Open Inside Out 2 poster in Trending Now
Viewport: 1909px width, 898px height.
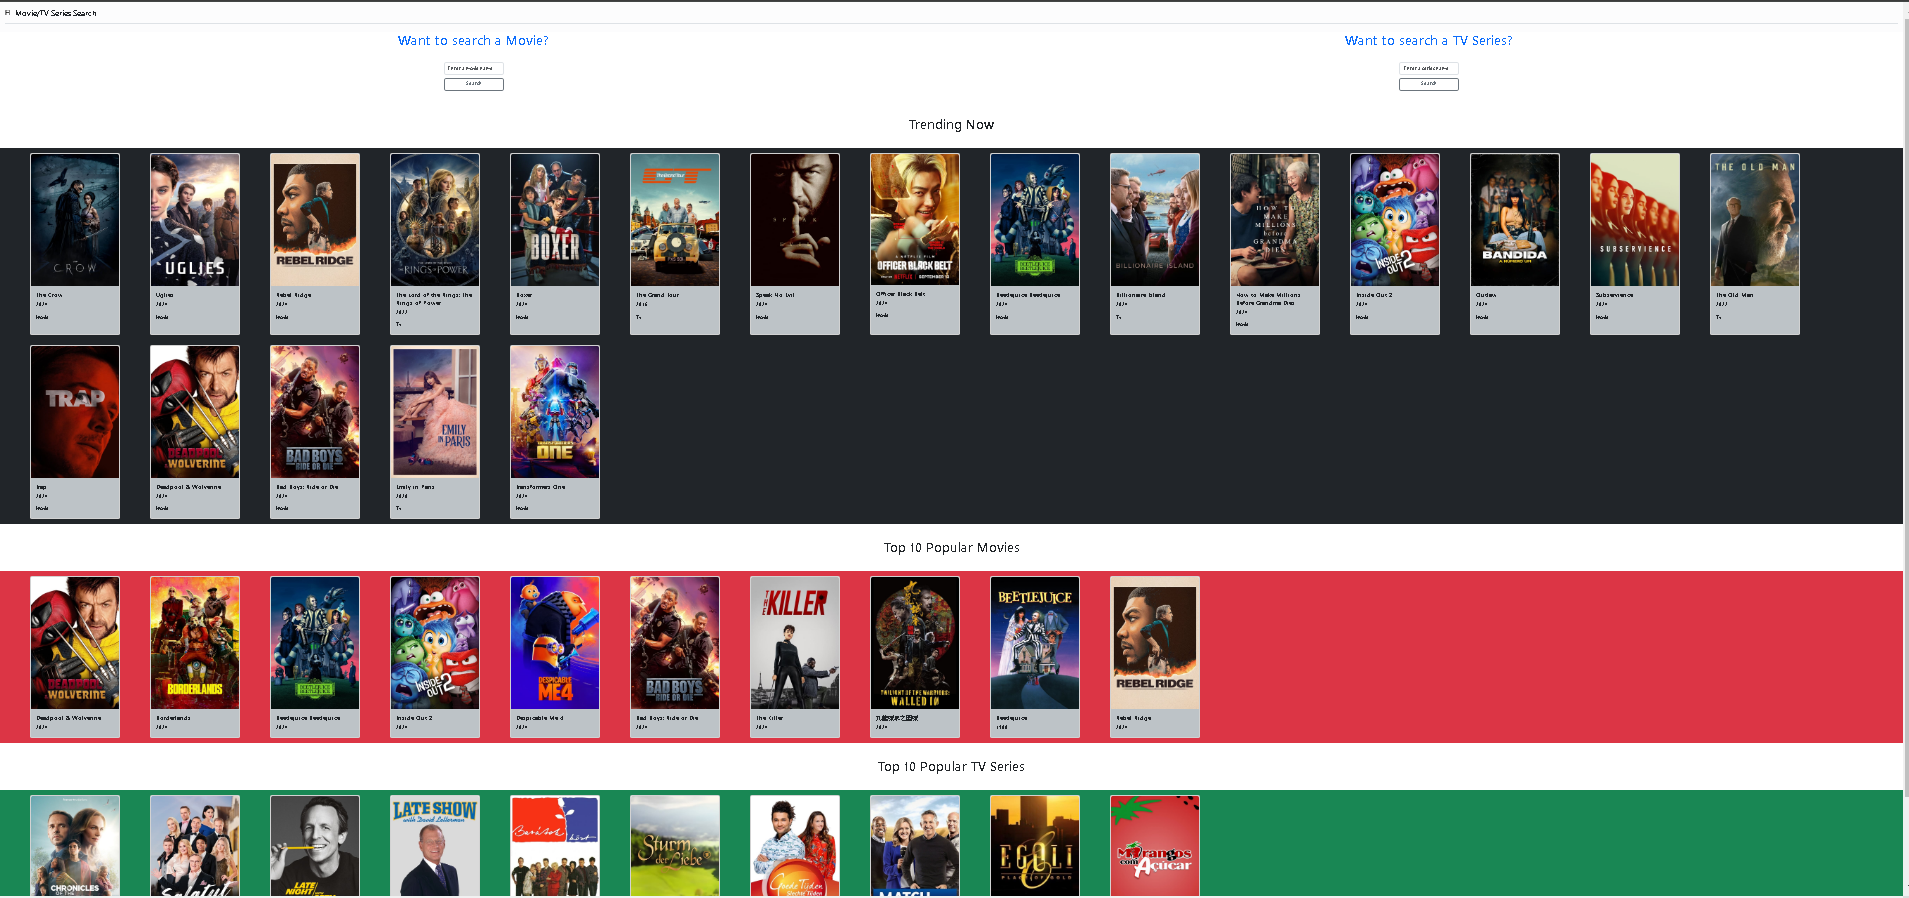pos(1395,220)
